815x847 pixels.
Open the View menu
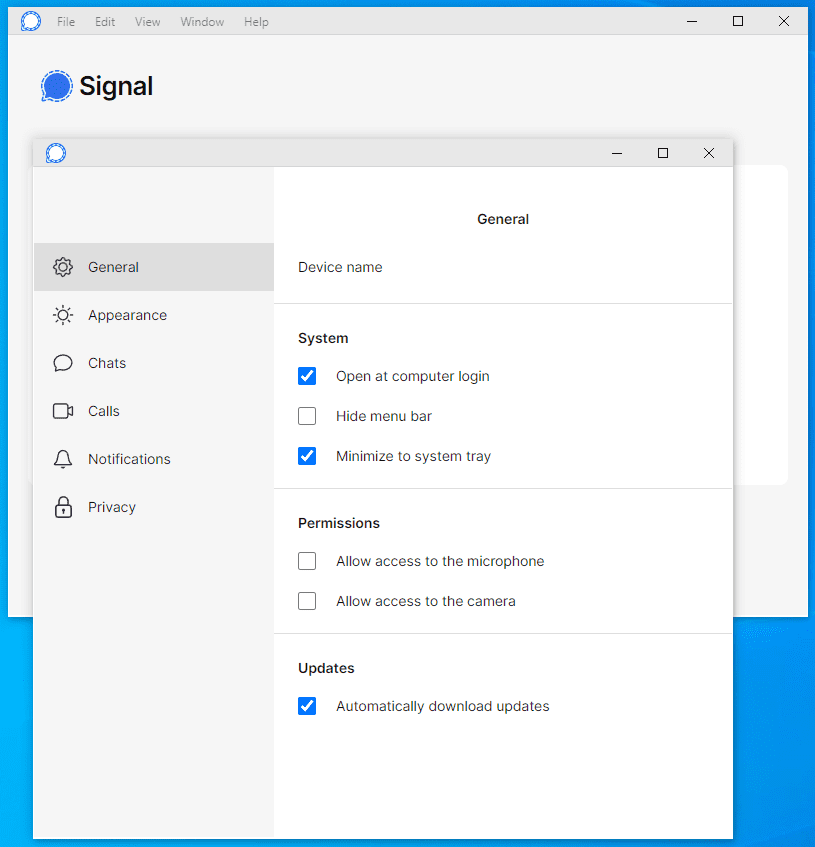(147, 22)
